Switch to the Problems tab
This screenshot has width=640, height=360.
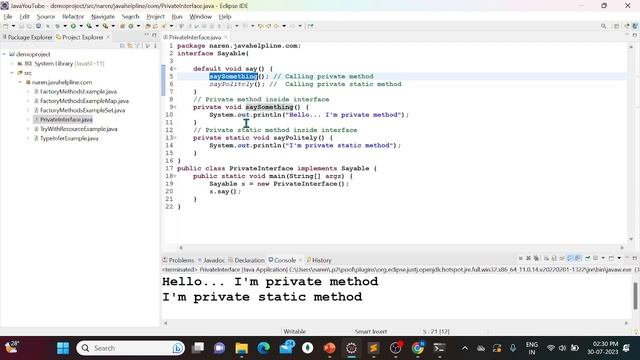click(x=178, y=260)
